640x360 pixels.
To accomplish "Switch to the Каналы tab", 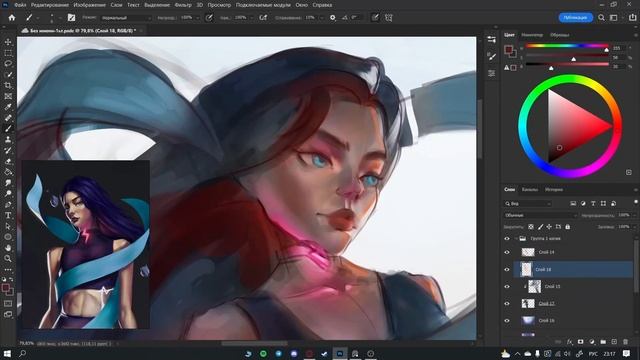I will click(x=530, y=190).
